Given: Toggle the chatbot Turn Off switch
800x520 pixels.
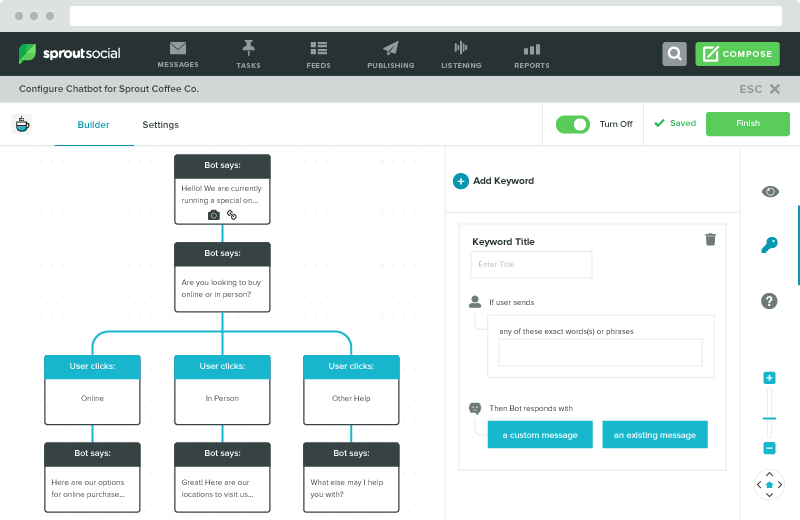Looking at the screenshot, I should pos(572,124).
